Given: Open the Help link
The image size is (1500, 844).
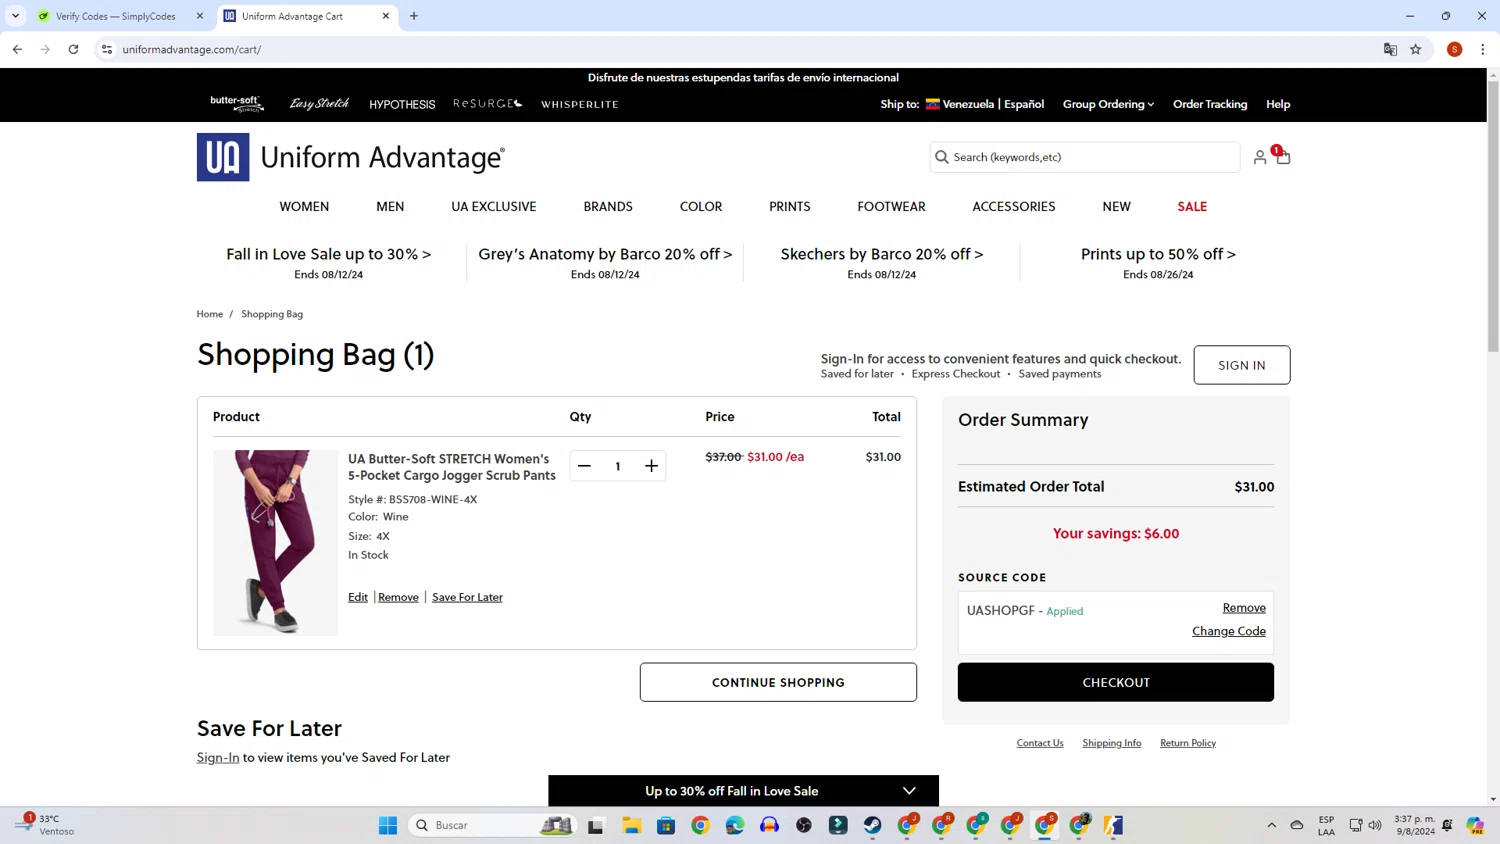Looking at the screenshot, I should pos(1278,104).
